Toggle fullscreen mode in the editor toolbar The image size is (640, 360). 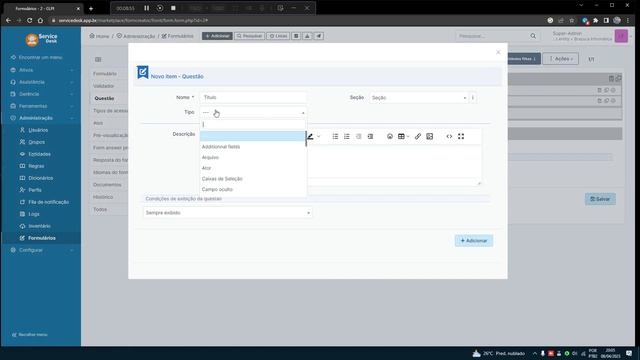pos(461,136)
